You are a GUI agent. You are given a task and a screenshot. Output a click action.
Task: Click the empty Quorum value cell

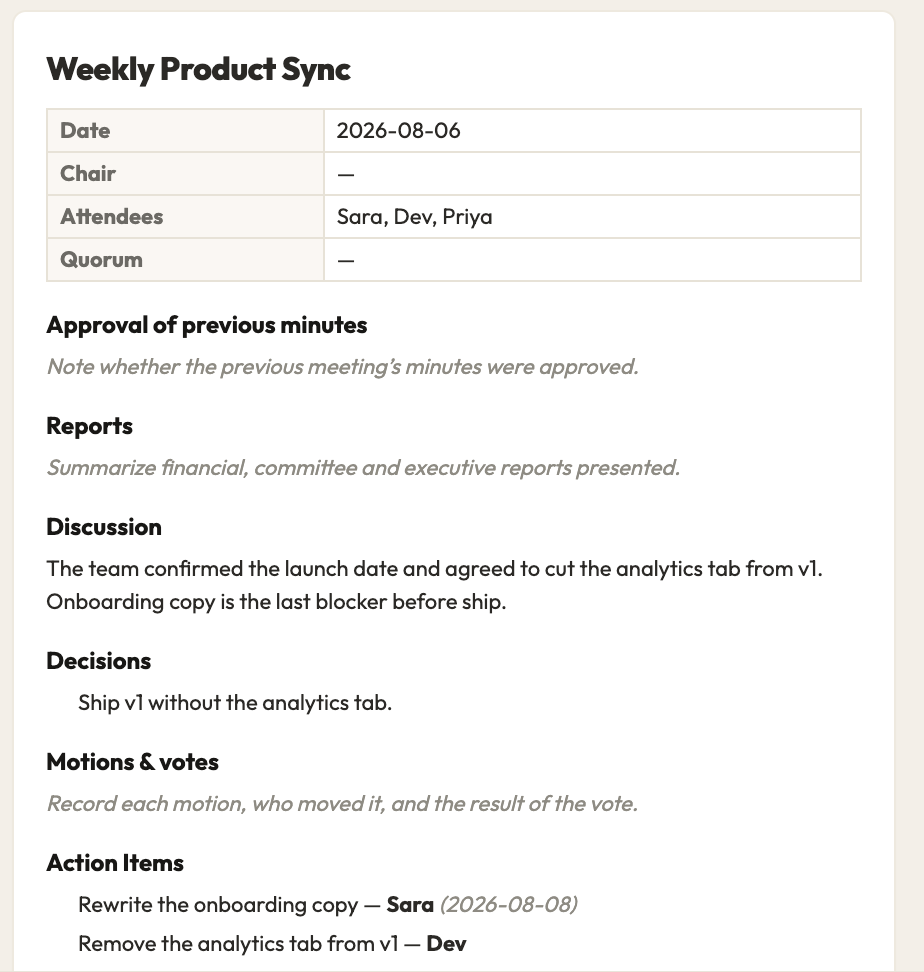point(592,260)
